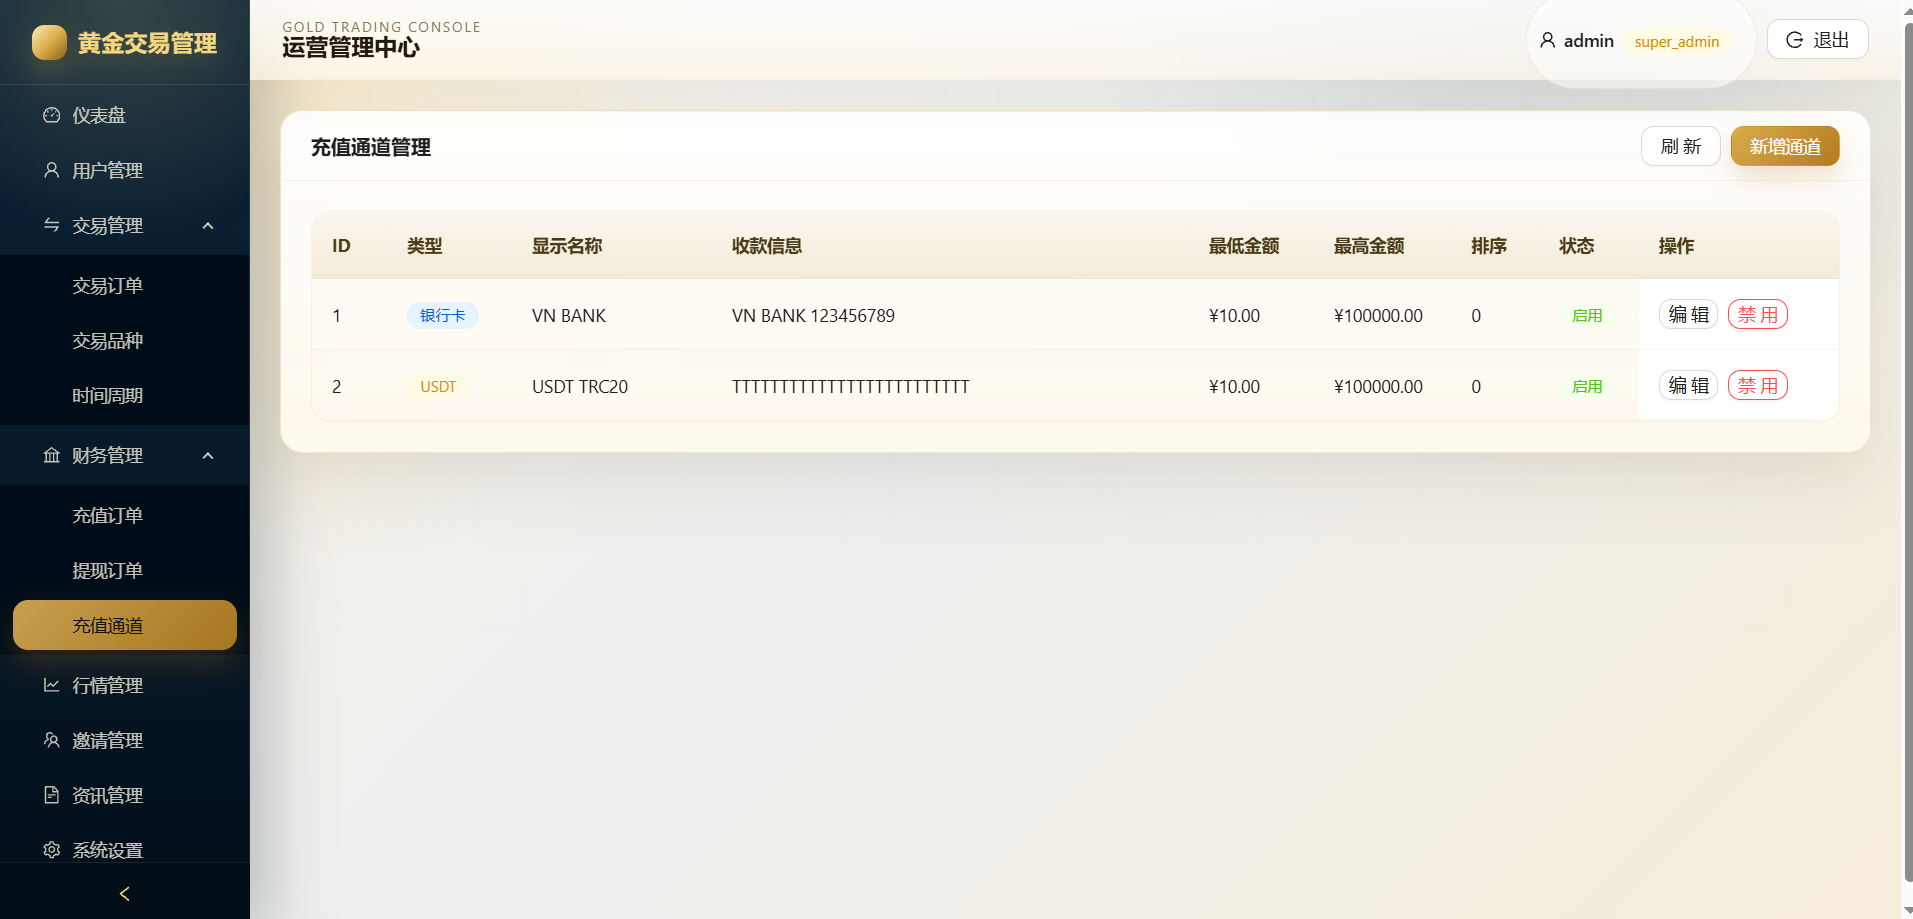Open the 仪表盘 dashboard icon
This screenshot has height=919, width=1913.
(x=51, y=115)
